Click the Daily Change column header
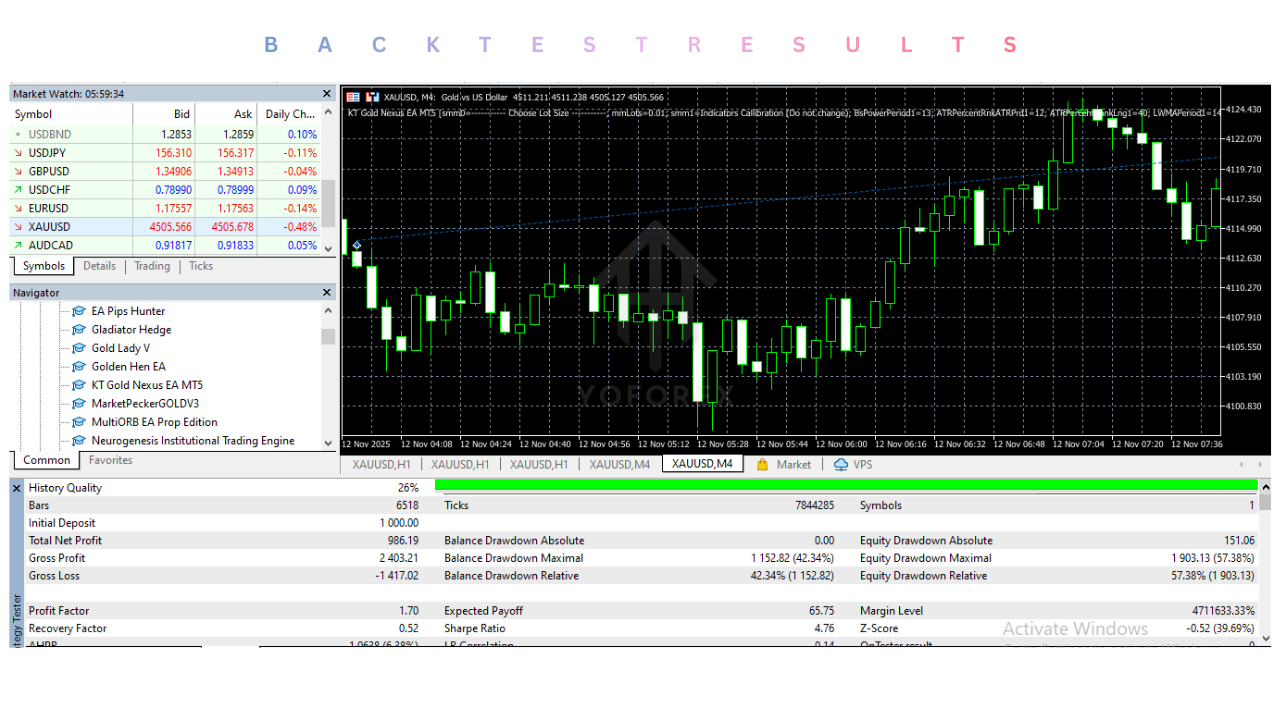The width and height of the screenshot is (1280, 720). (x=290, y=114)
